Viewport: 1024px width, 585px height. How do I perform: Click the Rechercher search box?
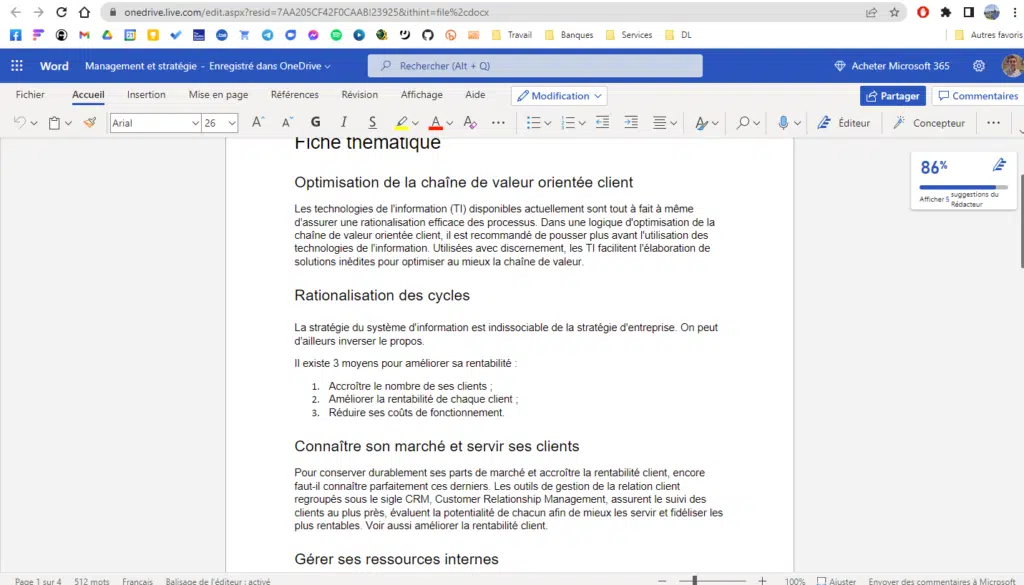click(535, 66)
